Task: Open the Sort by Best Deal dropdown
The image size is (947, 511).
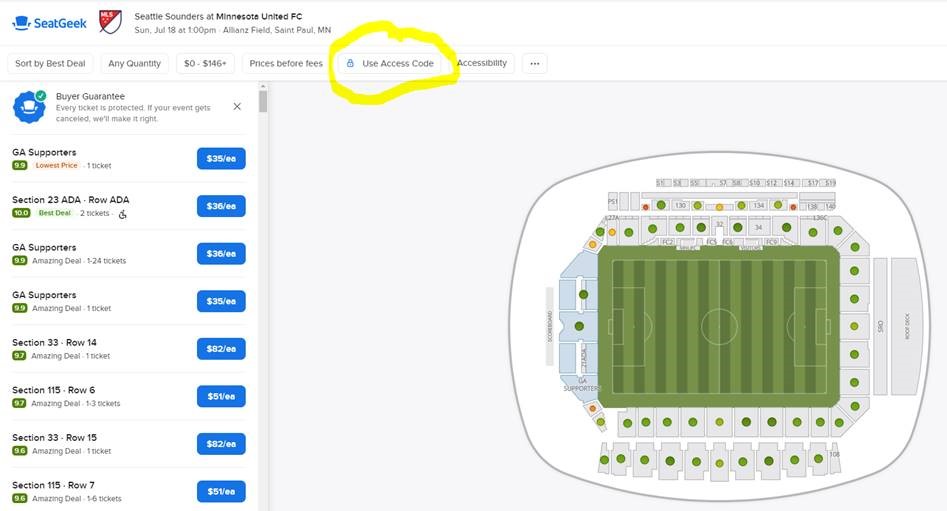Action: (x=50, y=63)
